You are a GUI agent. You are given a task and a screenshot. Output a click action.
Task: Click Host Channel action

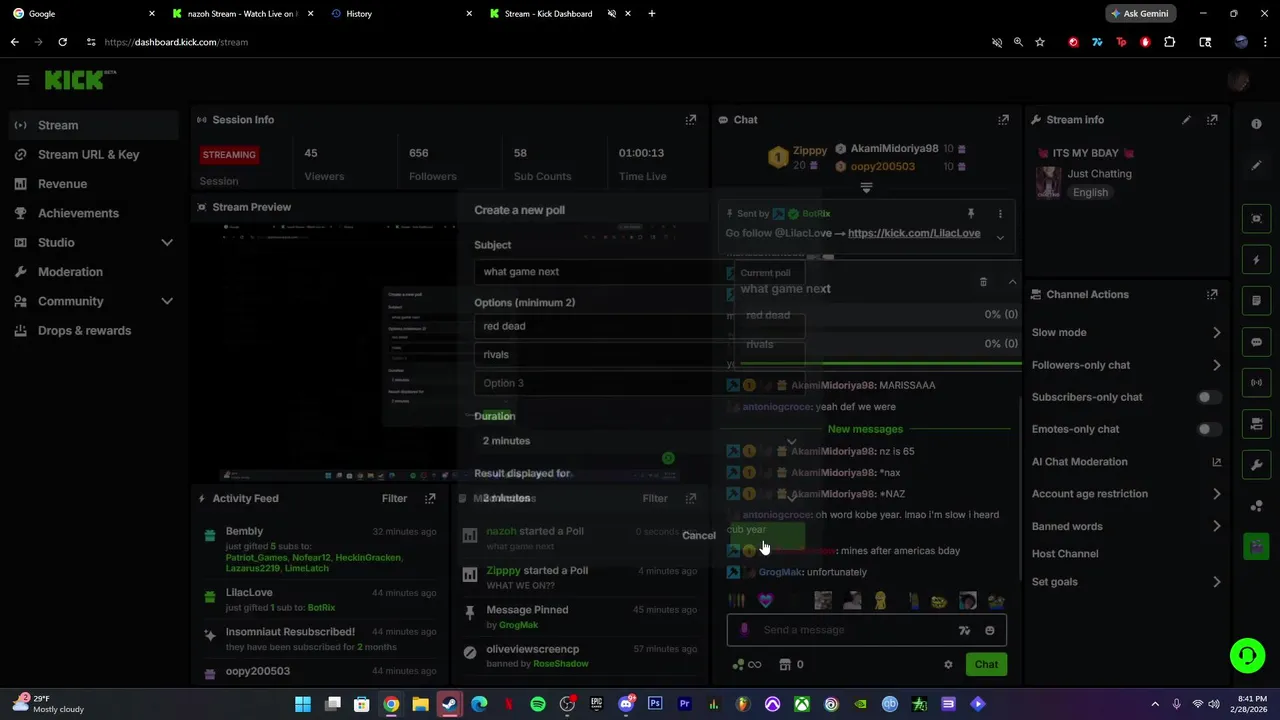[1065, 554]
